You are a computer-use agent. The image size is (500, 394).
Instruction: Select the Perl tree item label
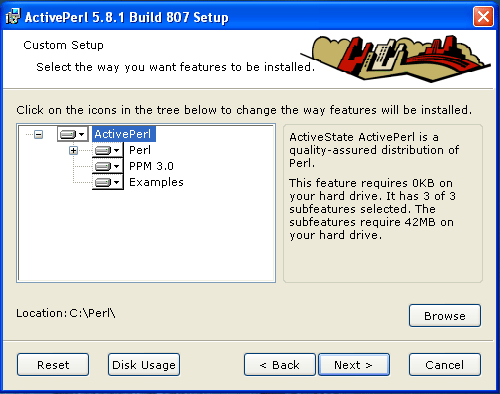140,150
